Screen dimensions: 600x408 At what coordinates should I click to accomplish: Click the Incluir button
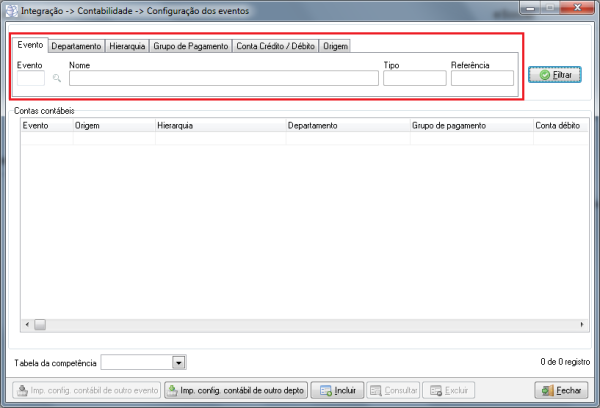pos(336,390)
